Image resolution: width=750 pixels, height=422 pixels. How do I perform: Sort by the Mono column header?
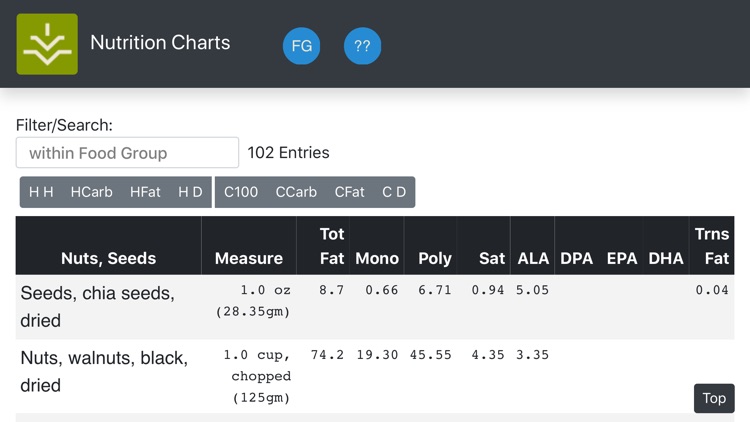coord(377,245)
